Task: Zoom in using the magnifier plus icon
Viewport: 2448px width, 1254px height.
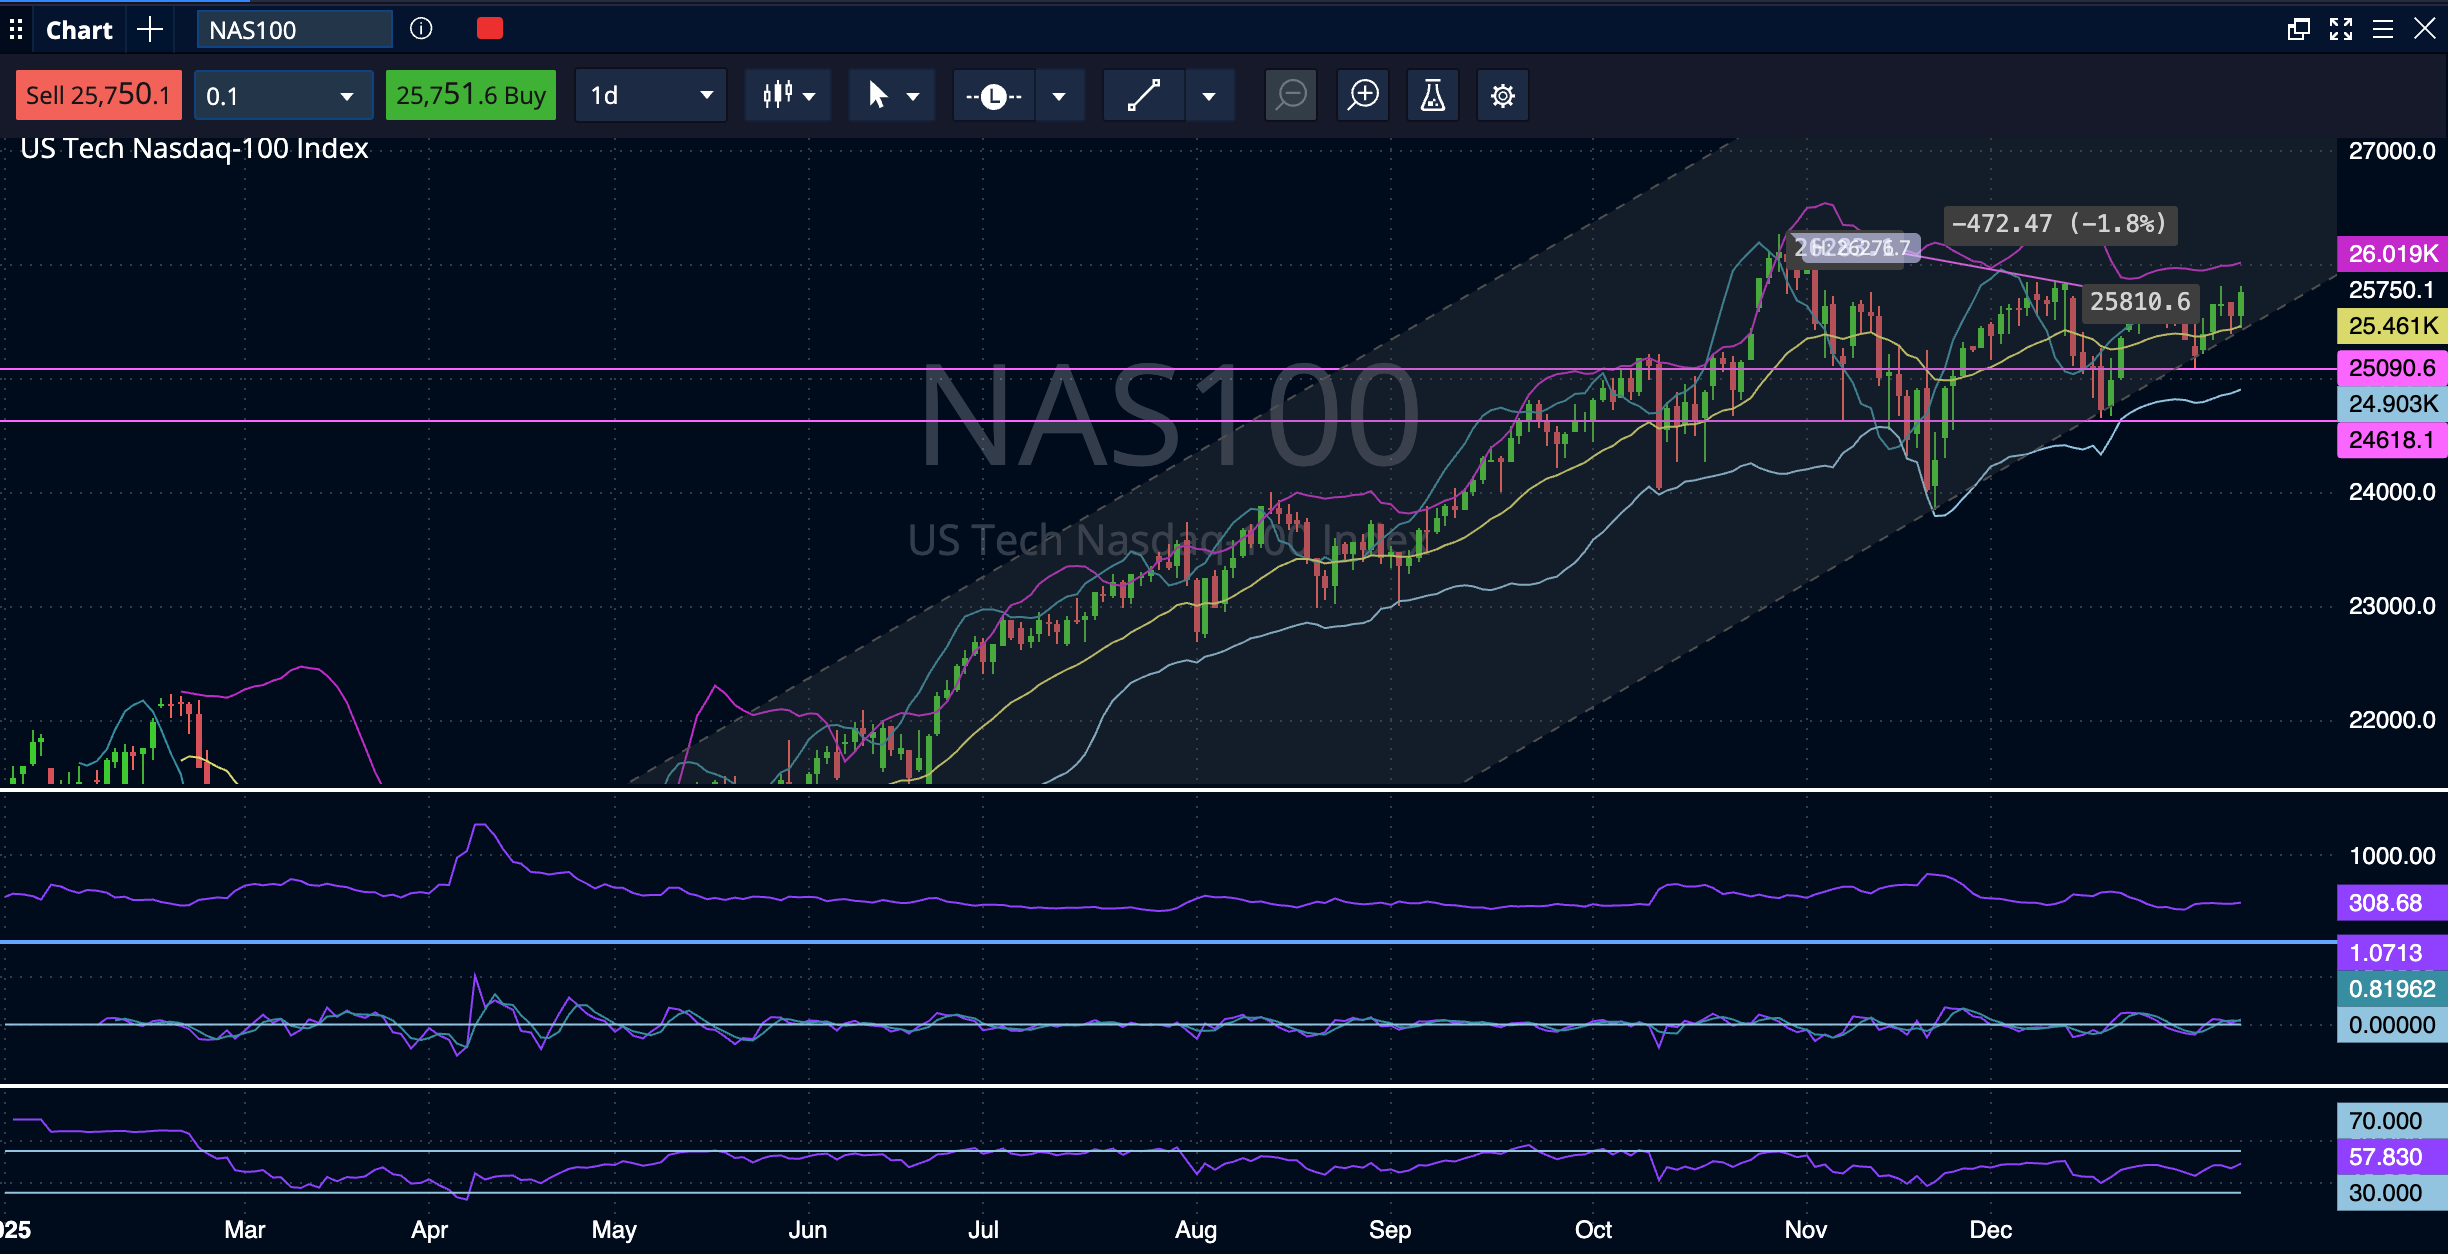Action: pos(1362,95)
